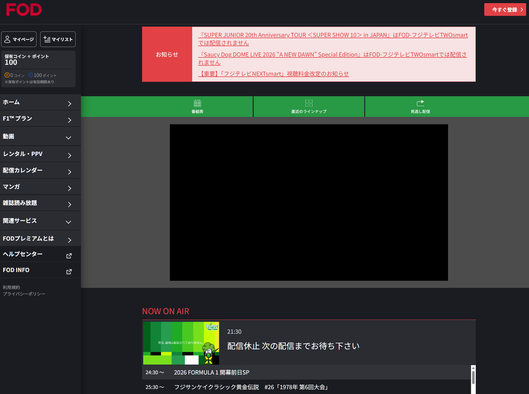Open FODプレミアムとは in the sidebar
The height and width of the screenshot is (394, 529).
40,239
